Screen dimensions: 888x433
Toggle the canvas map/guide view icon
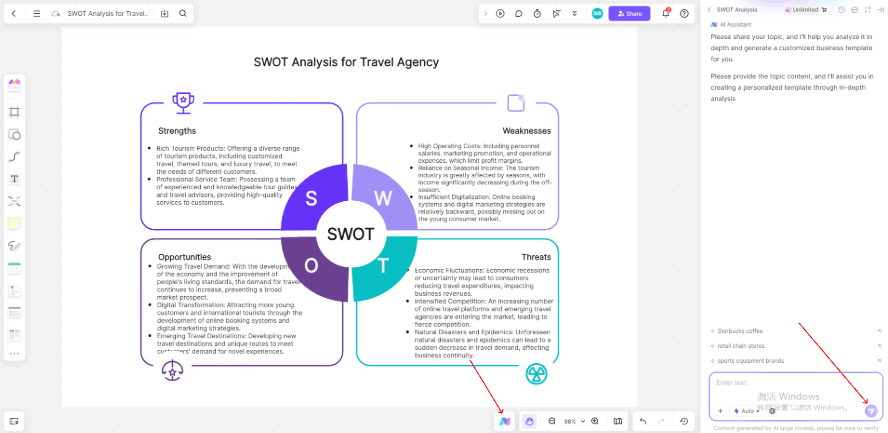coord(617,421)
